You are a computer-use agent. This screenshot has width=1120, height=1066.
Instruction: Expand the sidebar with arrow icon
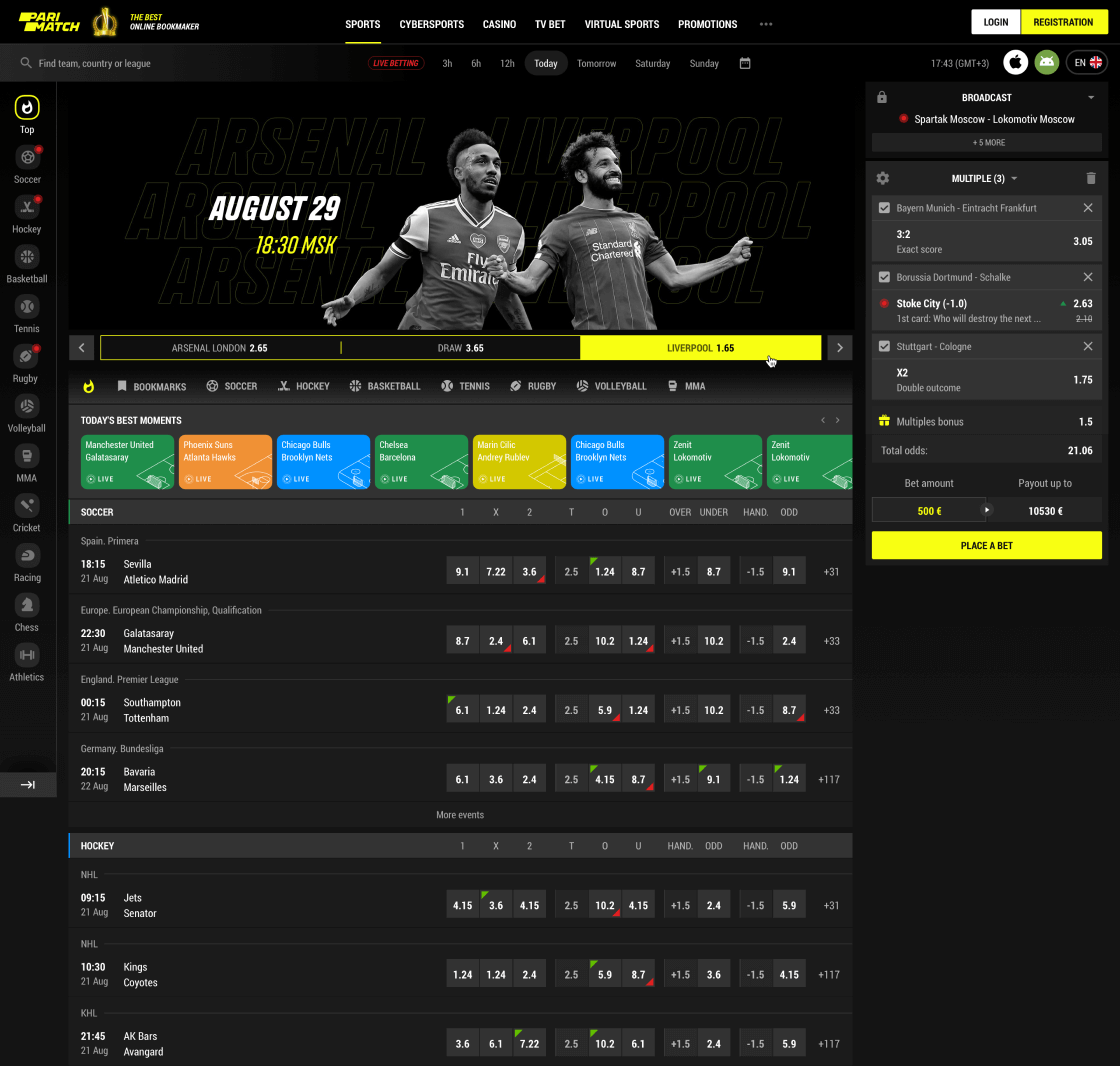pyautogui.click(x=28, y=784)
